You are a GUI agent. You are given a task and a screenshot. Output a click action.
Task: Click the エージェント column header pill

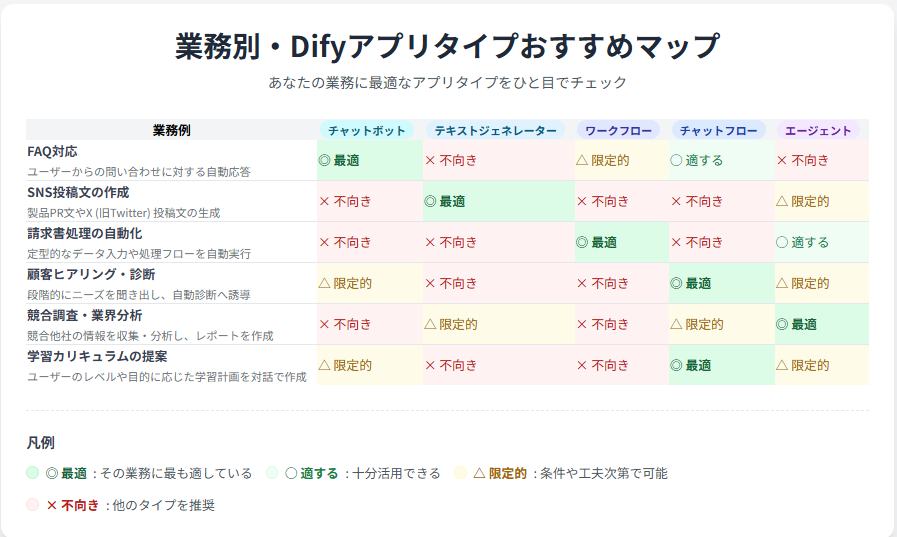coord(818,130)
